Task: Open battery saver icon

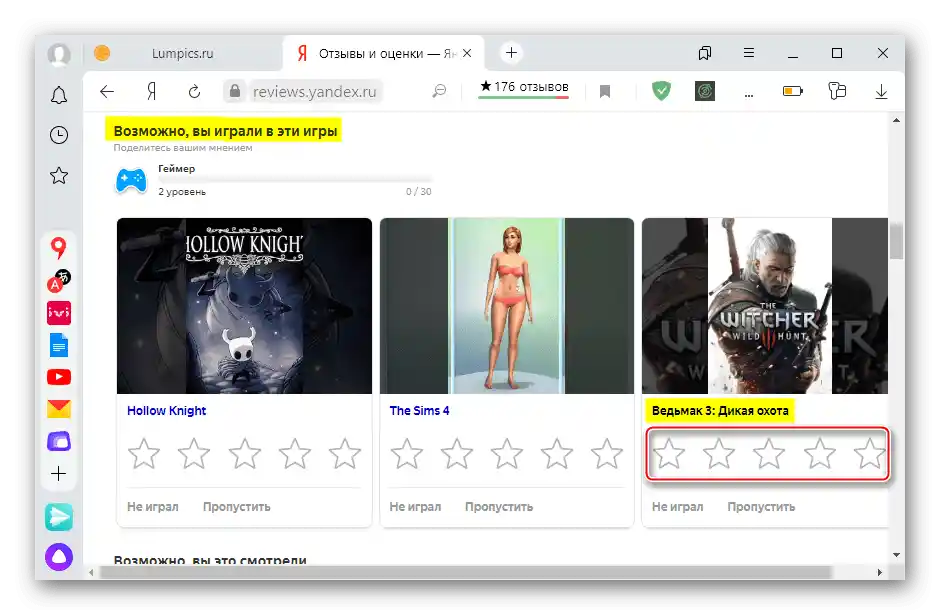Action: point(793,91)
